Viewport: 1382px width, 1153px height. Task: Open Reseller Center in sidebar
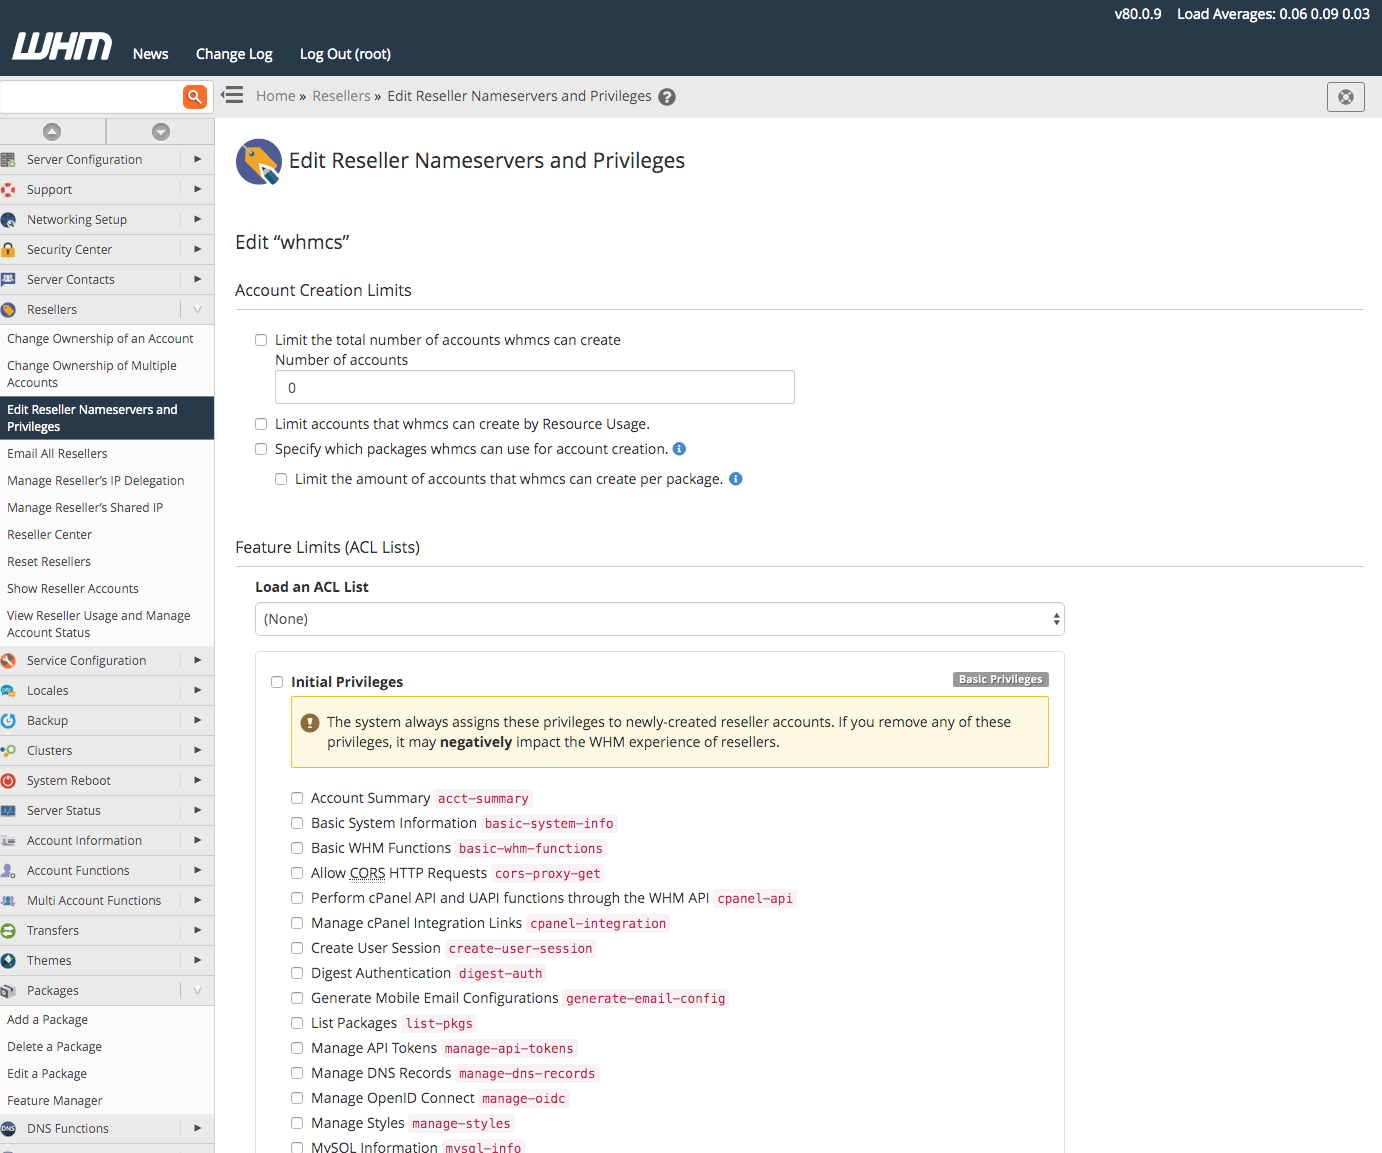(x=49, y=535)
